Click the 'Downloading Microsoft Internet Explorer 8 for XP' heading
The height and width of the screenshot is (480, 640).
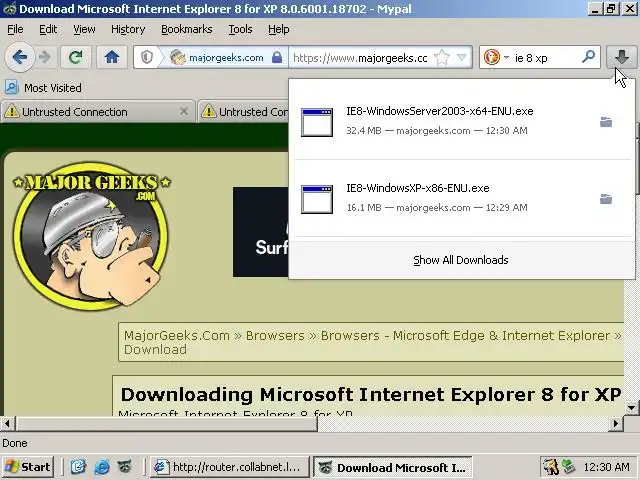coord(371,395)
